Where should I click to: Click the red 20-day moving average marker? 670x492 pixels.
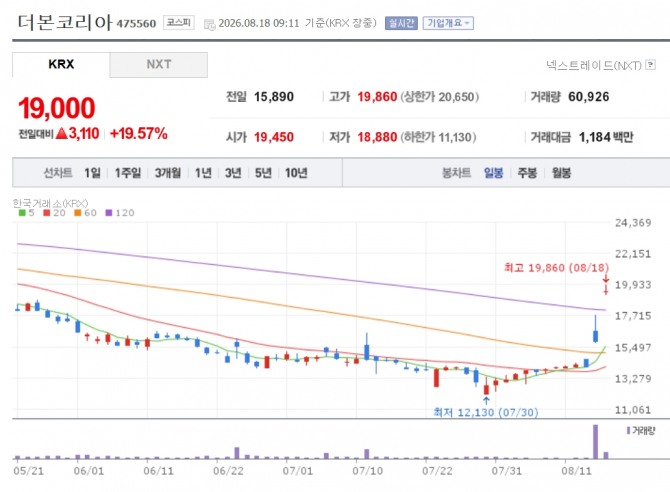pyautogui.click(x=47, y=213)
